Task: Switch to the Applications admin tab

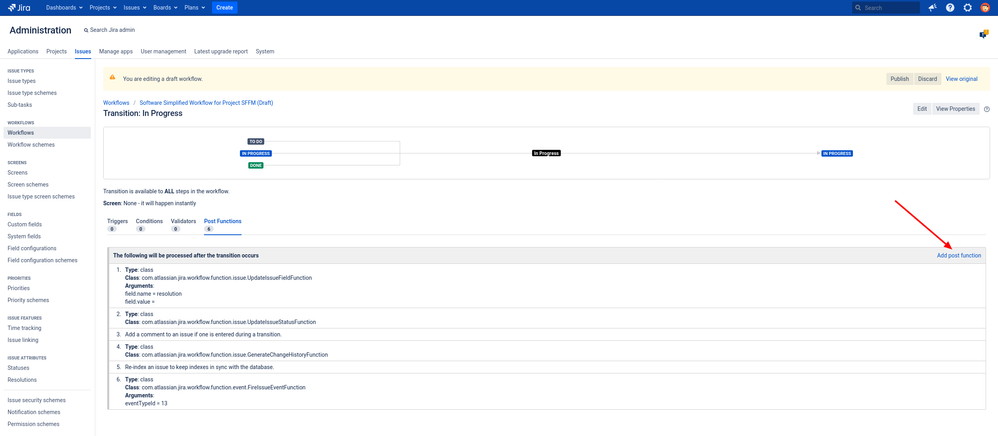Action: 23,52
